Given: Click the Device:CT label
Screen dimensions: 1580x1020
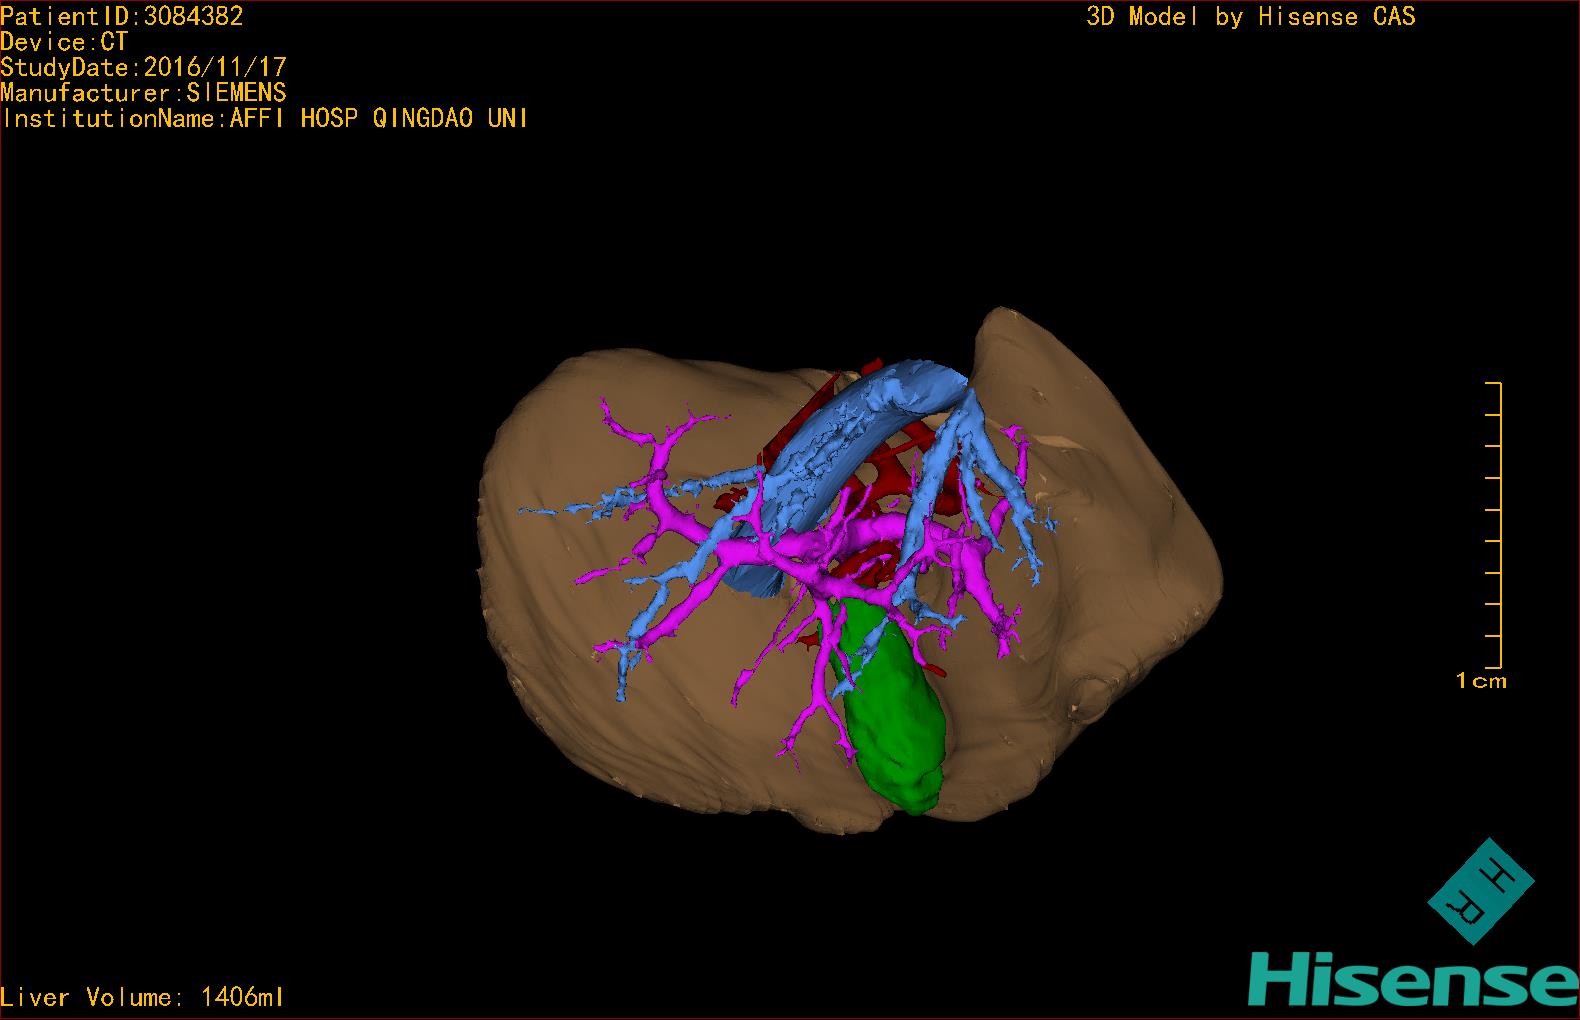Looking at the screenshot, I should pyautogui.click(x=64, y=42).
